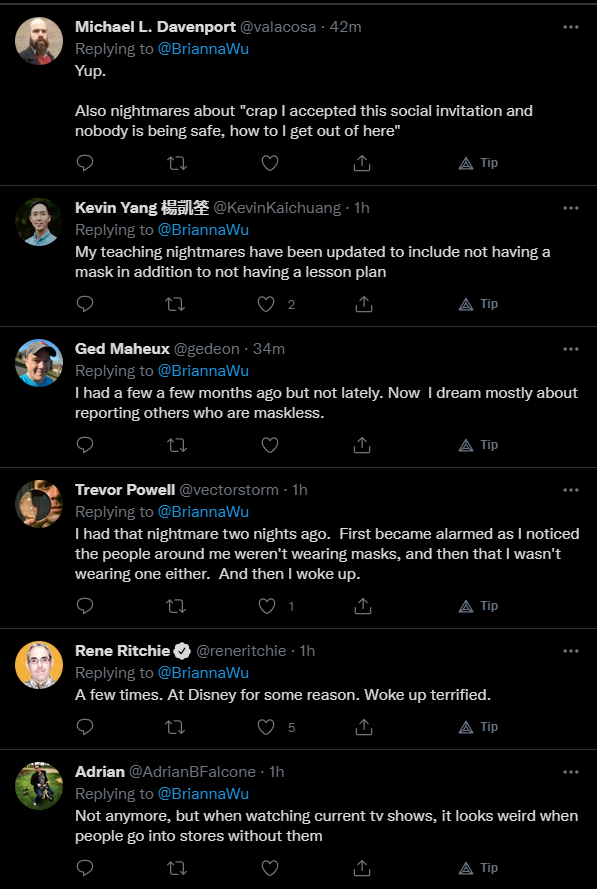The height and width of the screenshot is (889, 597).
Task: Share Rene Ritchie's tweet
Action: (x=363, y=727)
